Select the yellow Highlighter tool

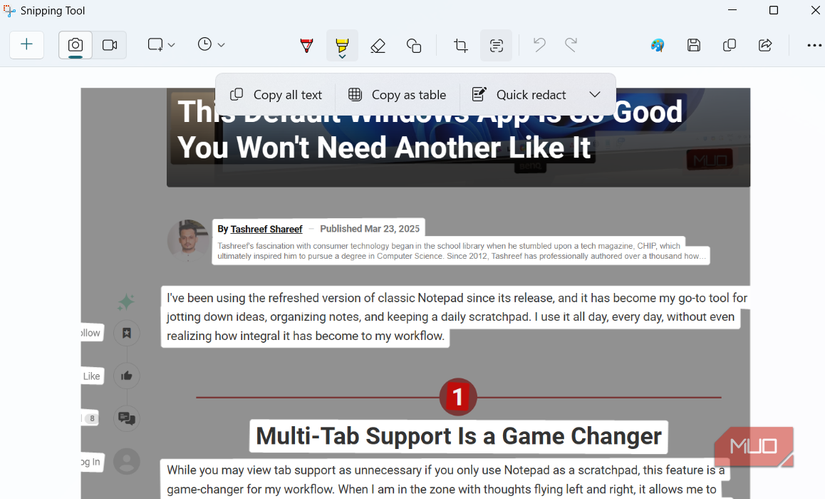[x=342, y=43]
